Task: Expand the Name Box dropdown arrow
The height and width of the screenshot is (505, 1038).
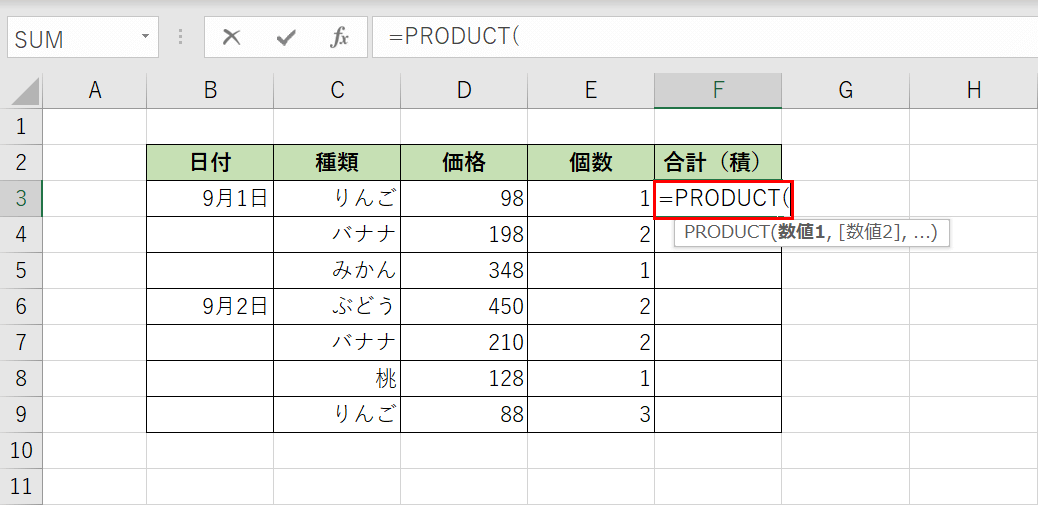Action: (x=146, y=36)
